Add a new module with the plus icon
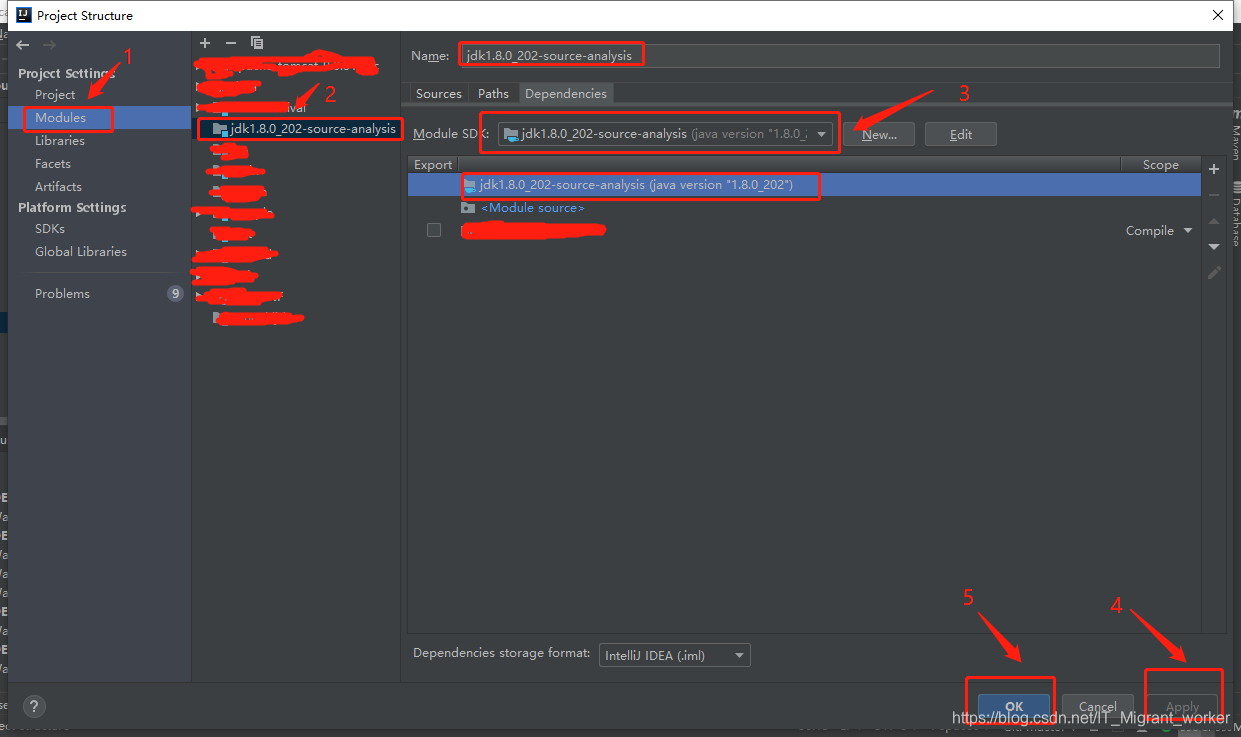1241x737 pixels. click(205, 43)
